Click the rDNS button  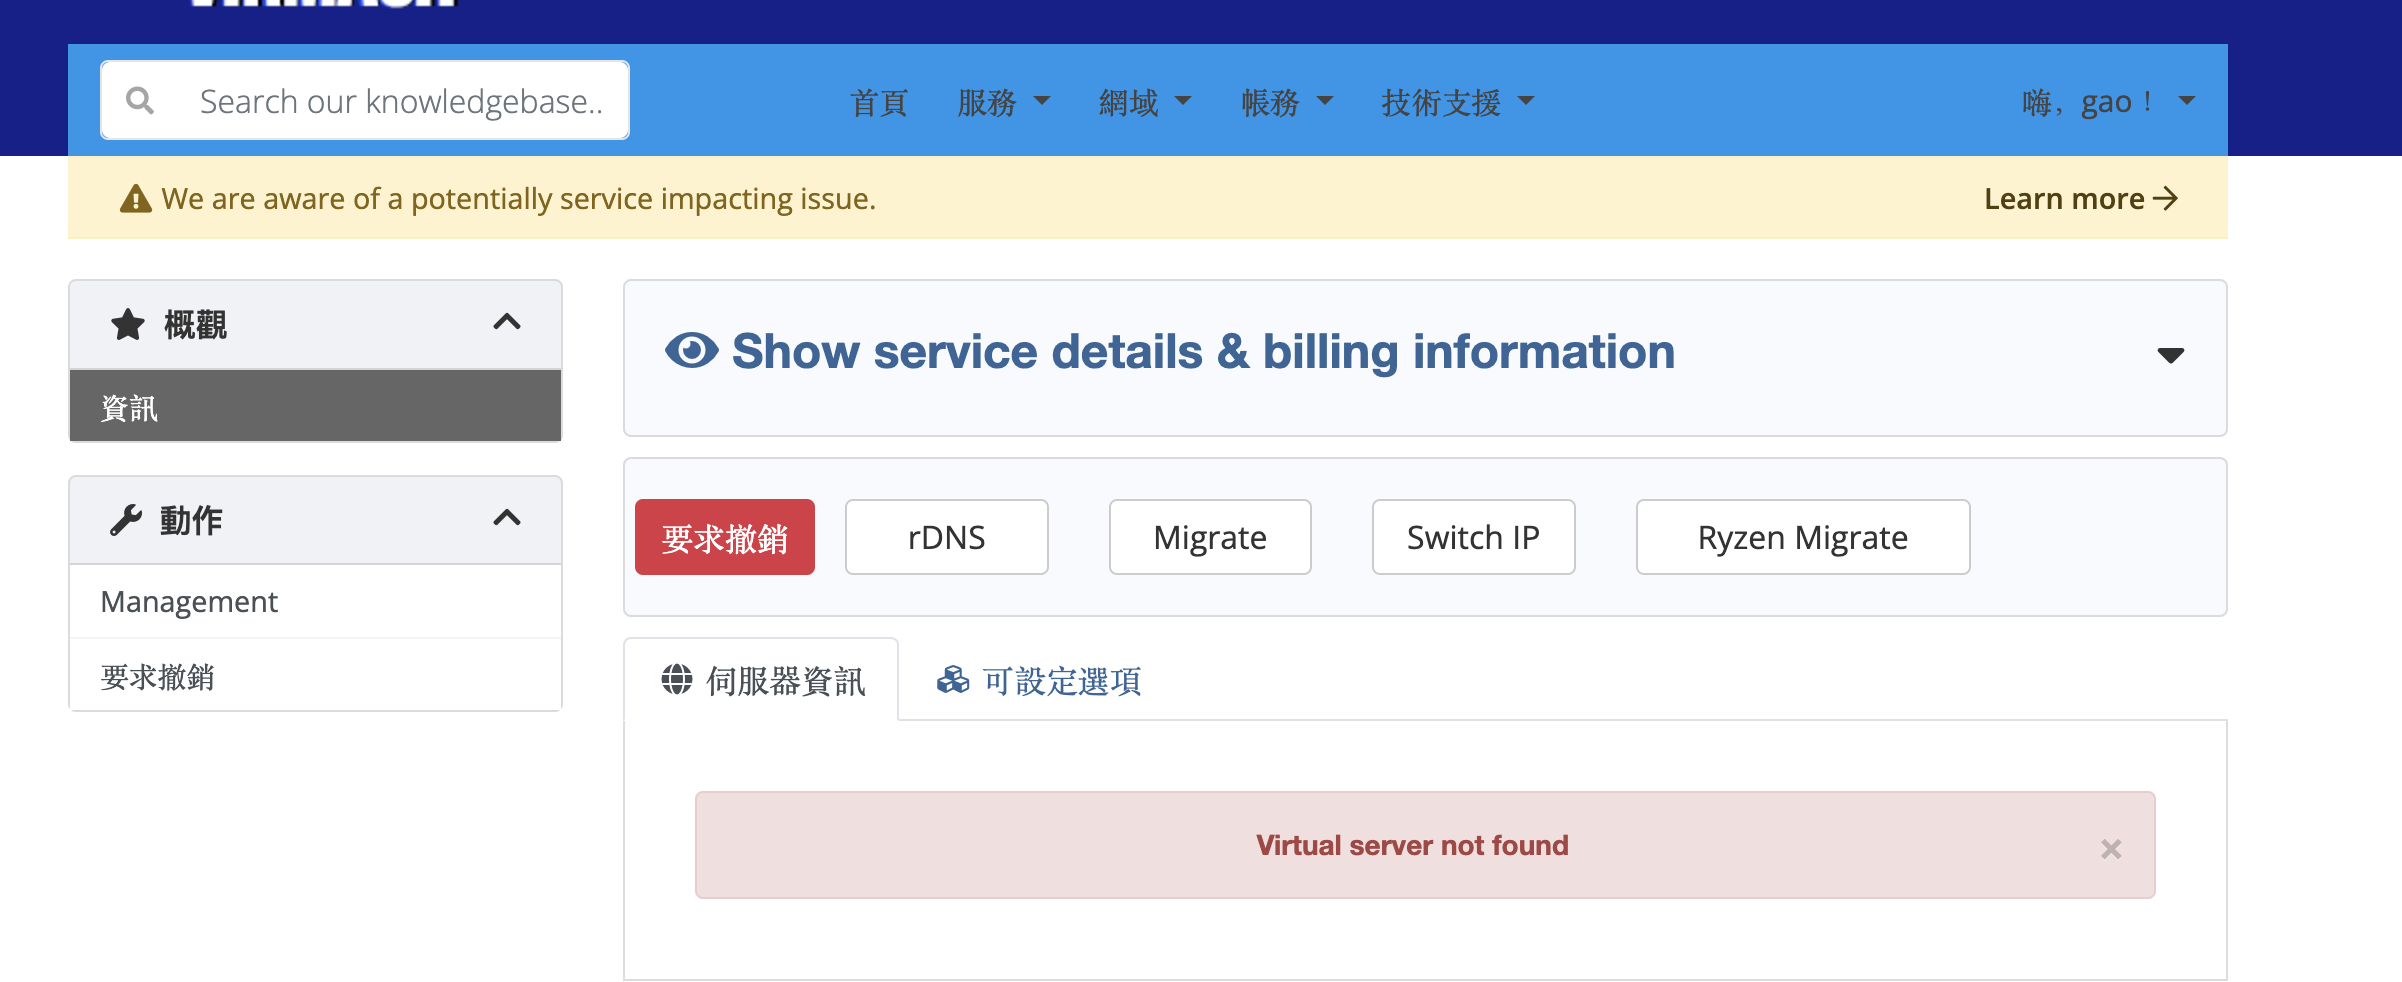click(947, 537)
